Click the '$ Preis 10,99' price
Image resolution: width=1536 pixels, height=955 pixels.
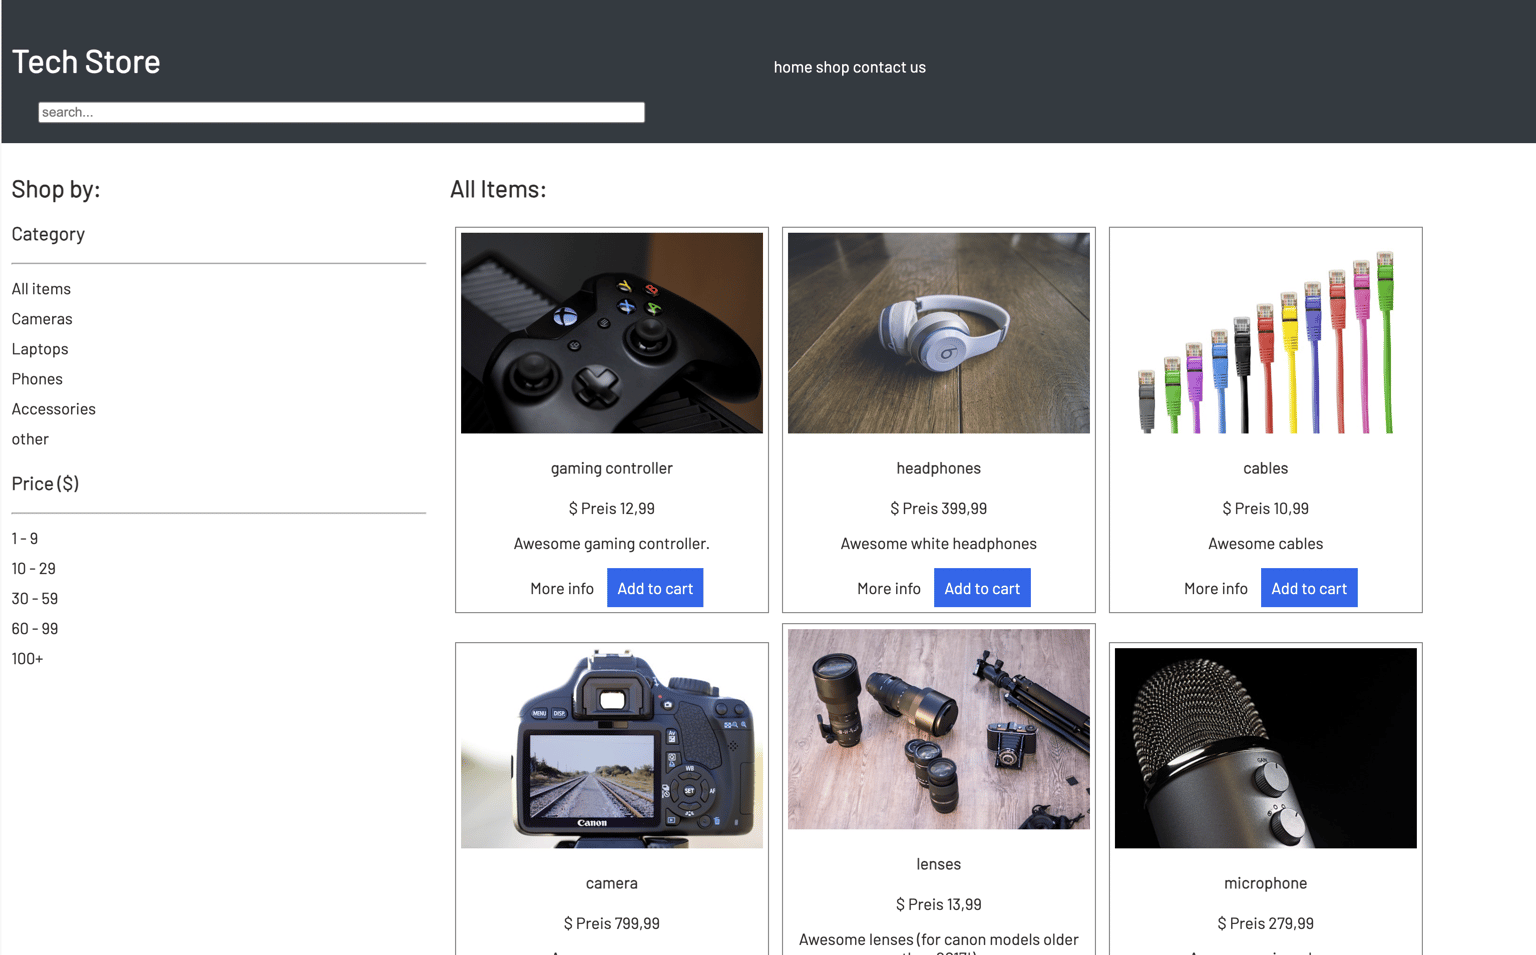(1266, 508)
